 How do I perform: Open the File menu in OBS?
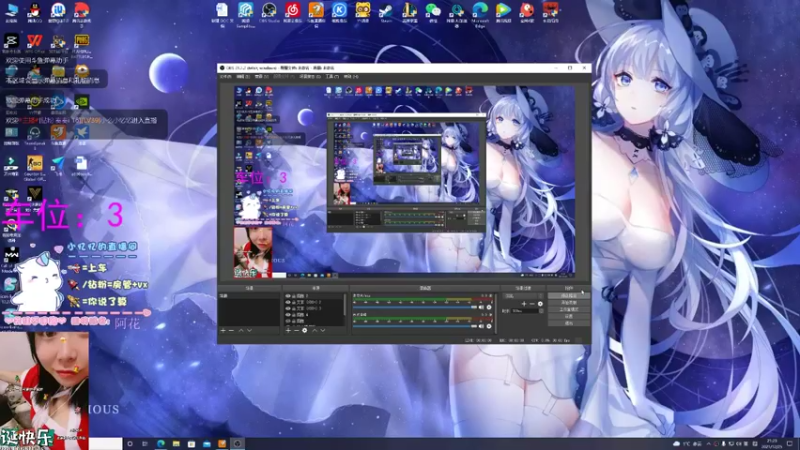coord(226,77)
